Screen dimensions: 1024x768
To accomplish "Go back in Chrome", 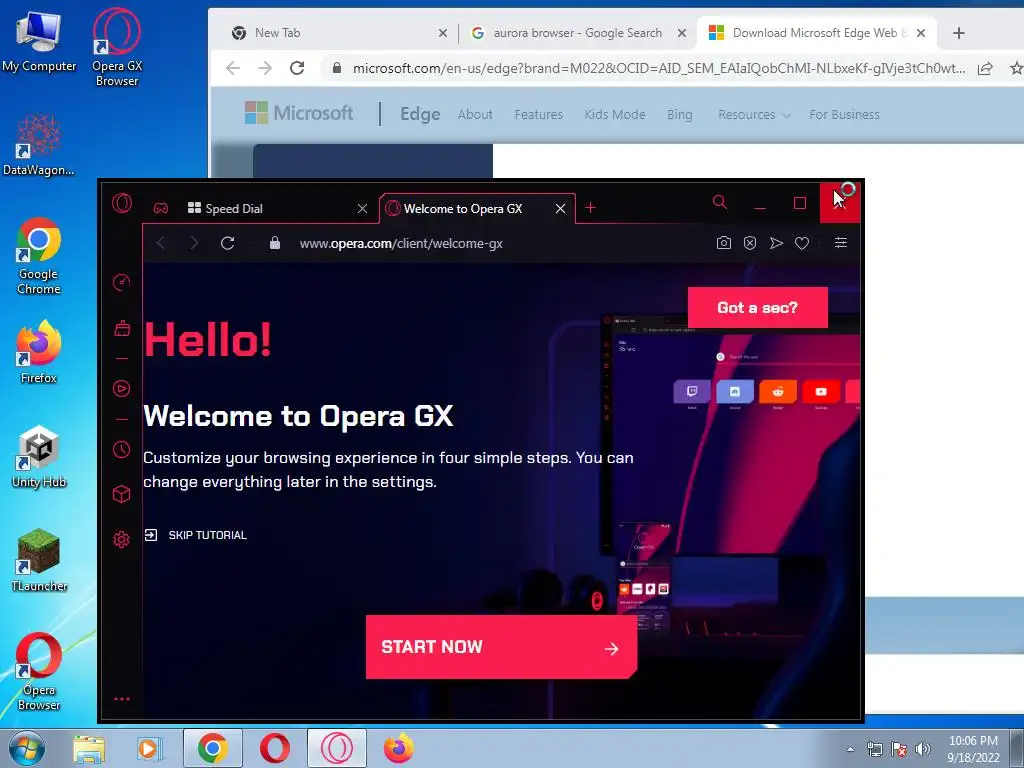I will [x=233, y=68].
